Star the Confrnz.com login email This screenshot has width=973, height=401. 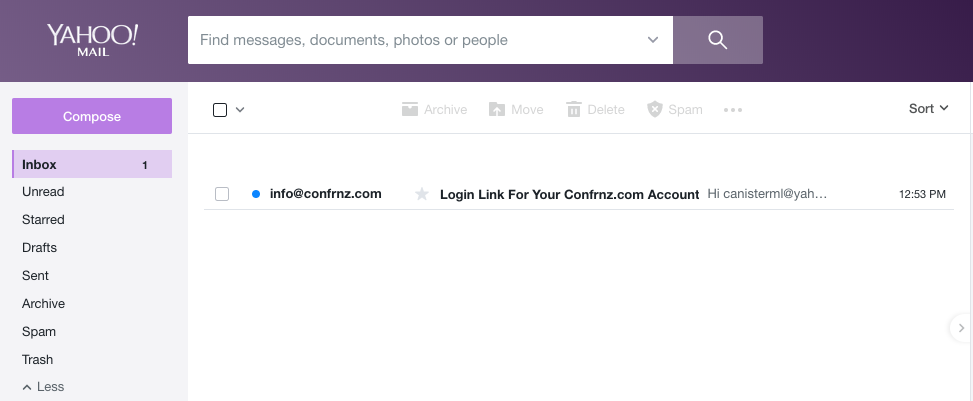click(422, 194)
